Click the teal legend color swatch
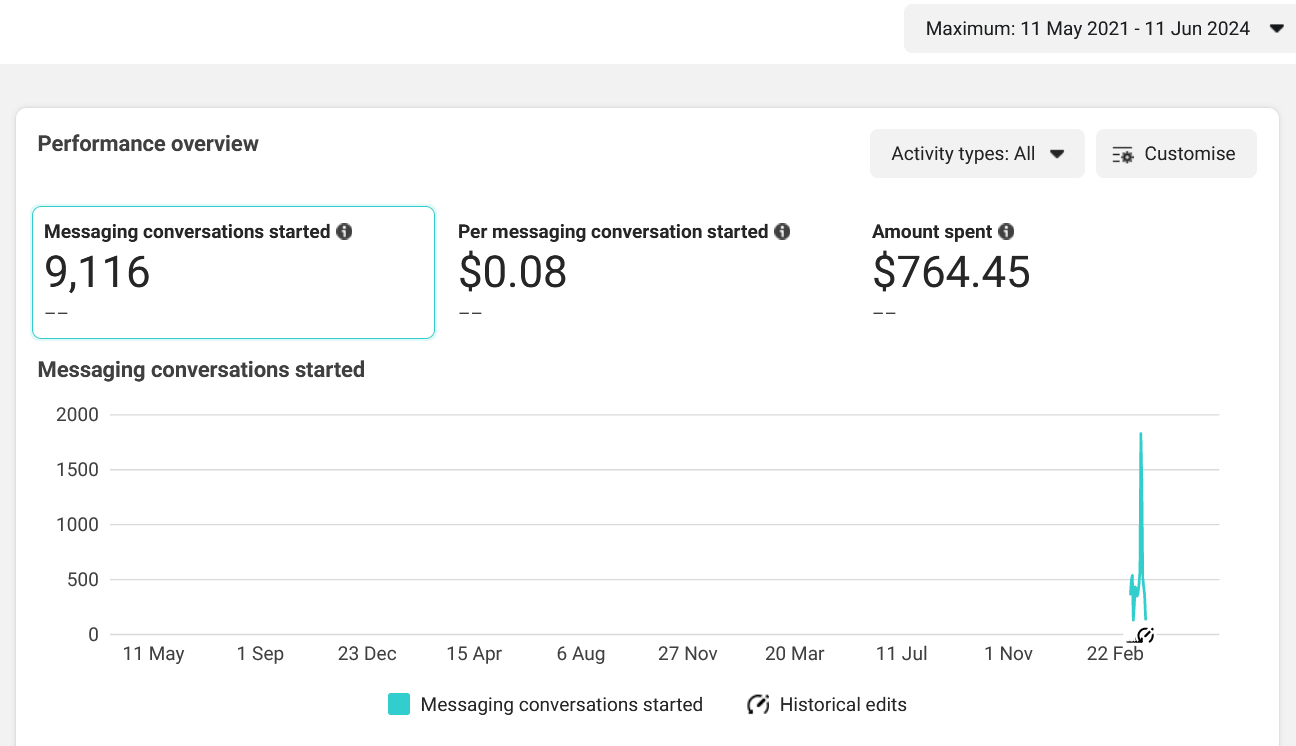 (x=399, y=705)
